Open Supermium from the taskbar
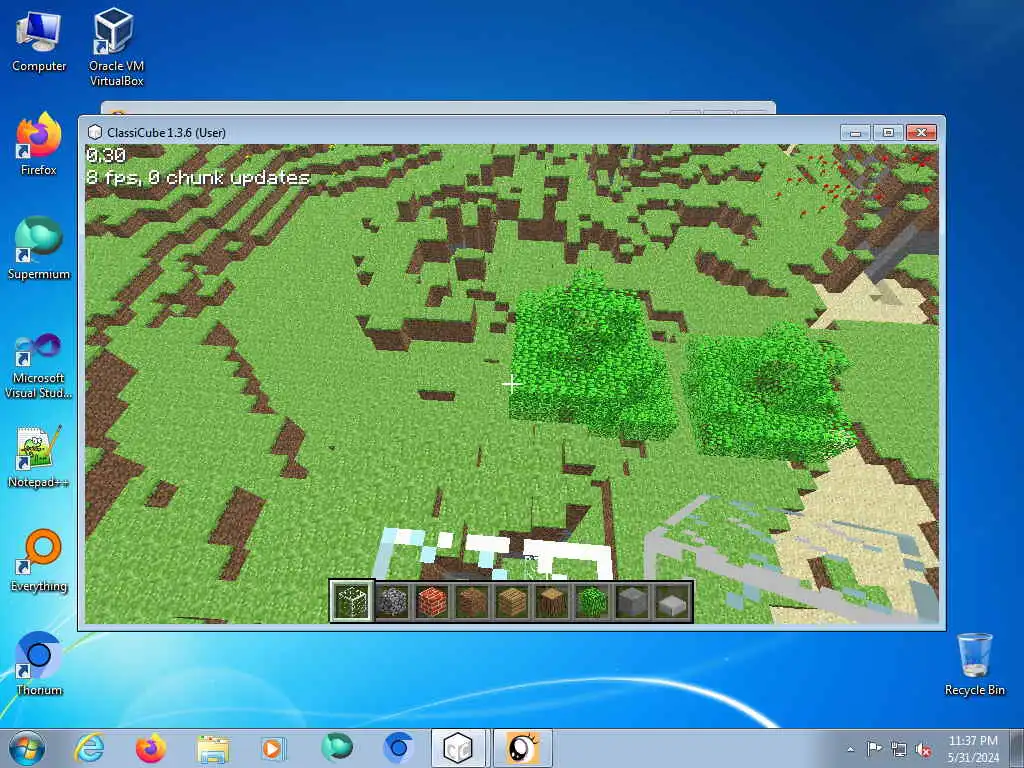This screenshot has width=1024, height=768. (x=336, y=748)
